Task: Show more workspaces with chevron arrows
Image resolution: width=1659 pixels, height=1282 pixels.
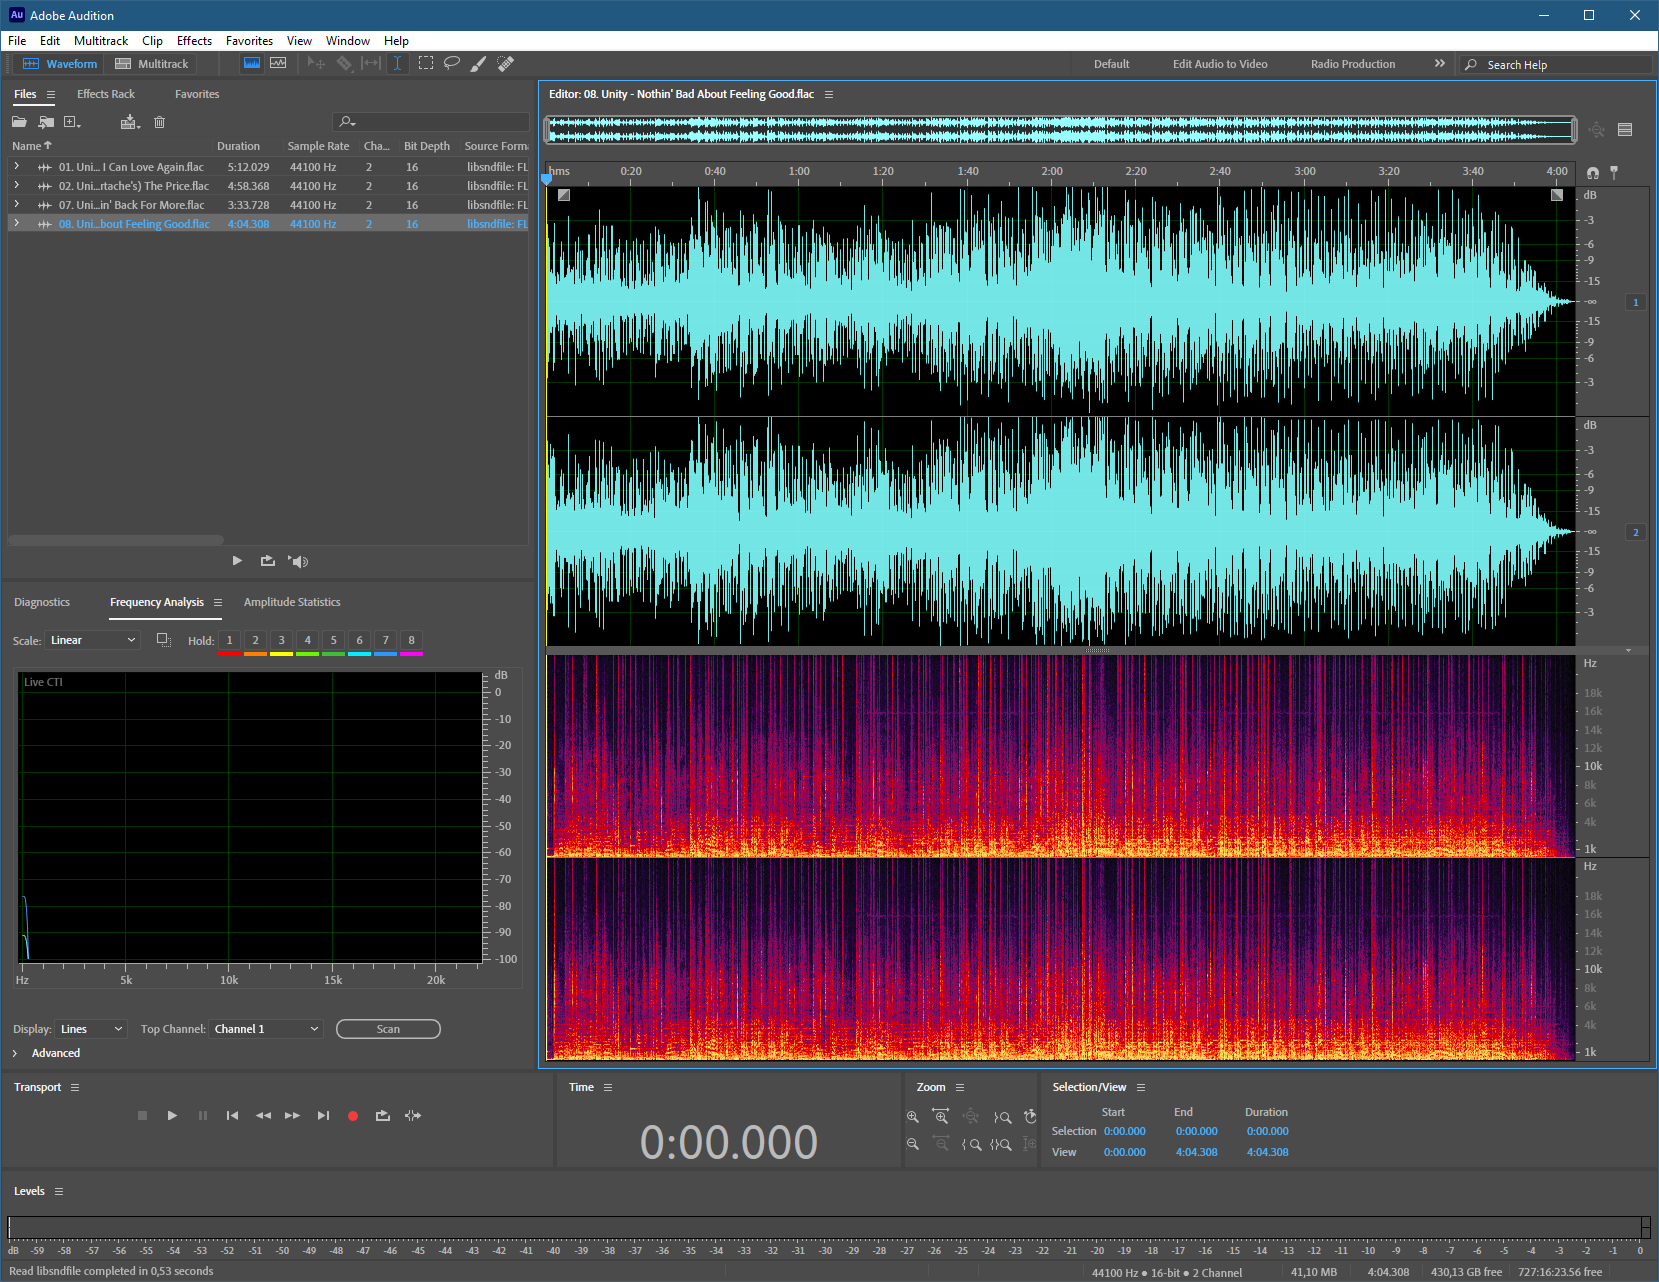Action: coord(1440,63)
